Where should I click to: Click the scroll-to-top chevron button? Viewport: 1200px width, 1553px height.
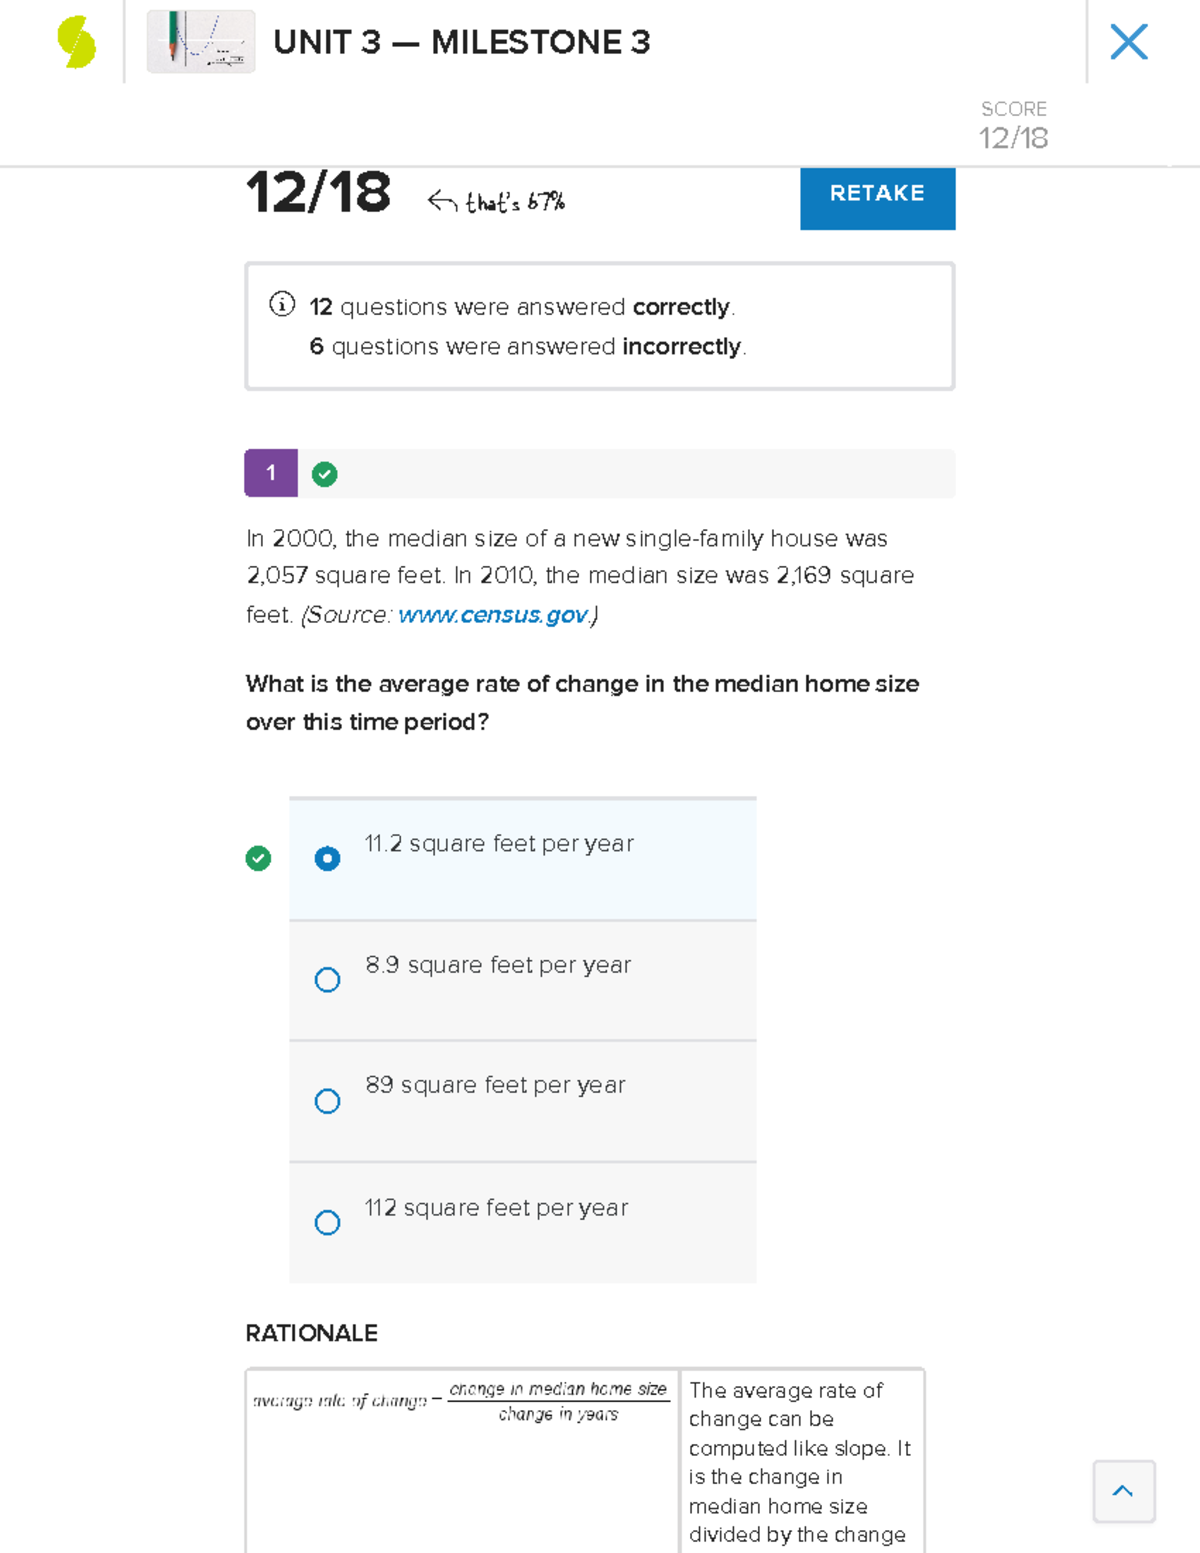tap(1123, 1491)
